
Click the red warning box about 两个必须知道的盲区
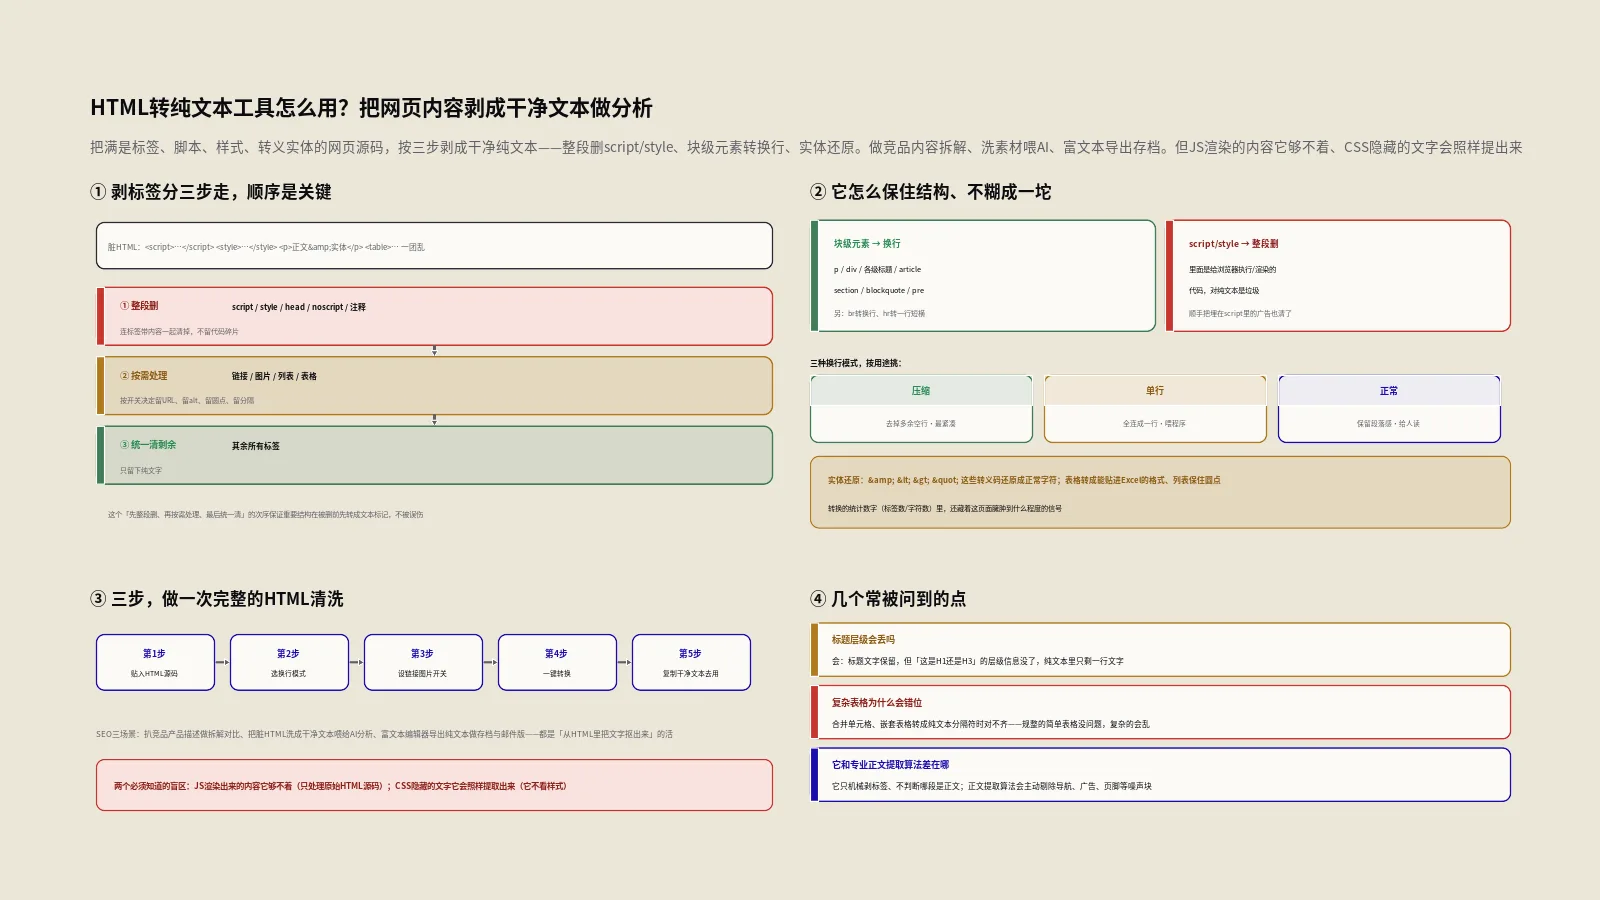[x=434, y=785]
